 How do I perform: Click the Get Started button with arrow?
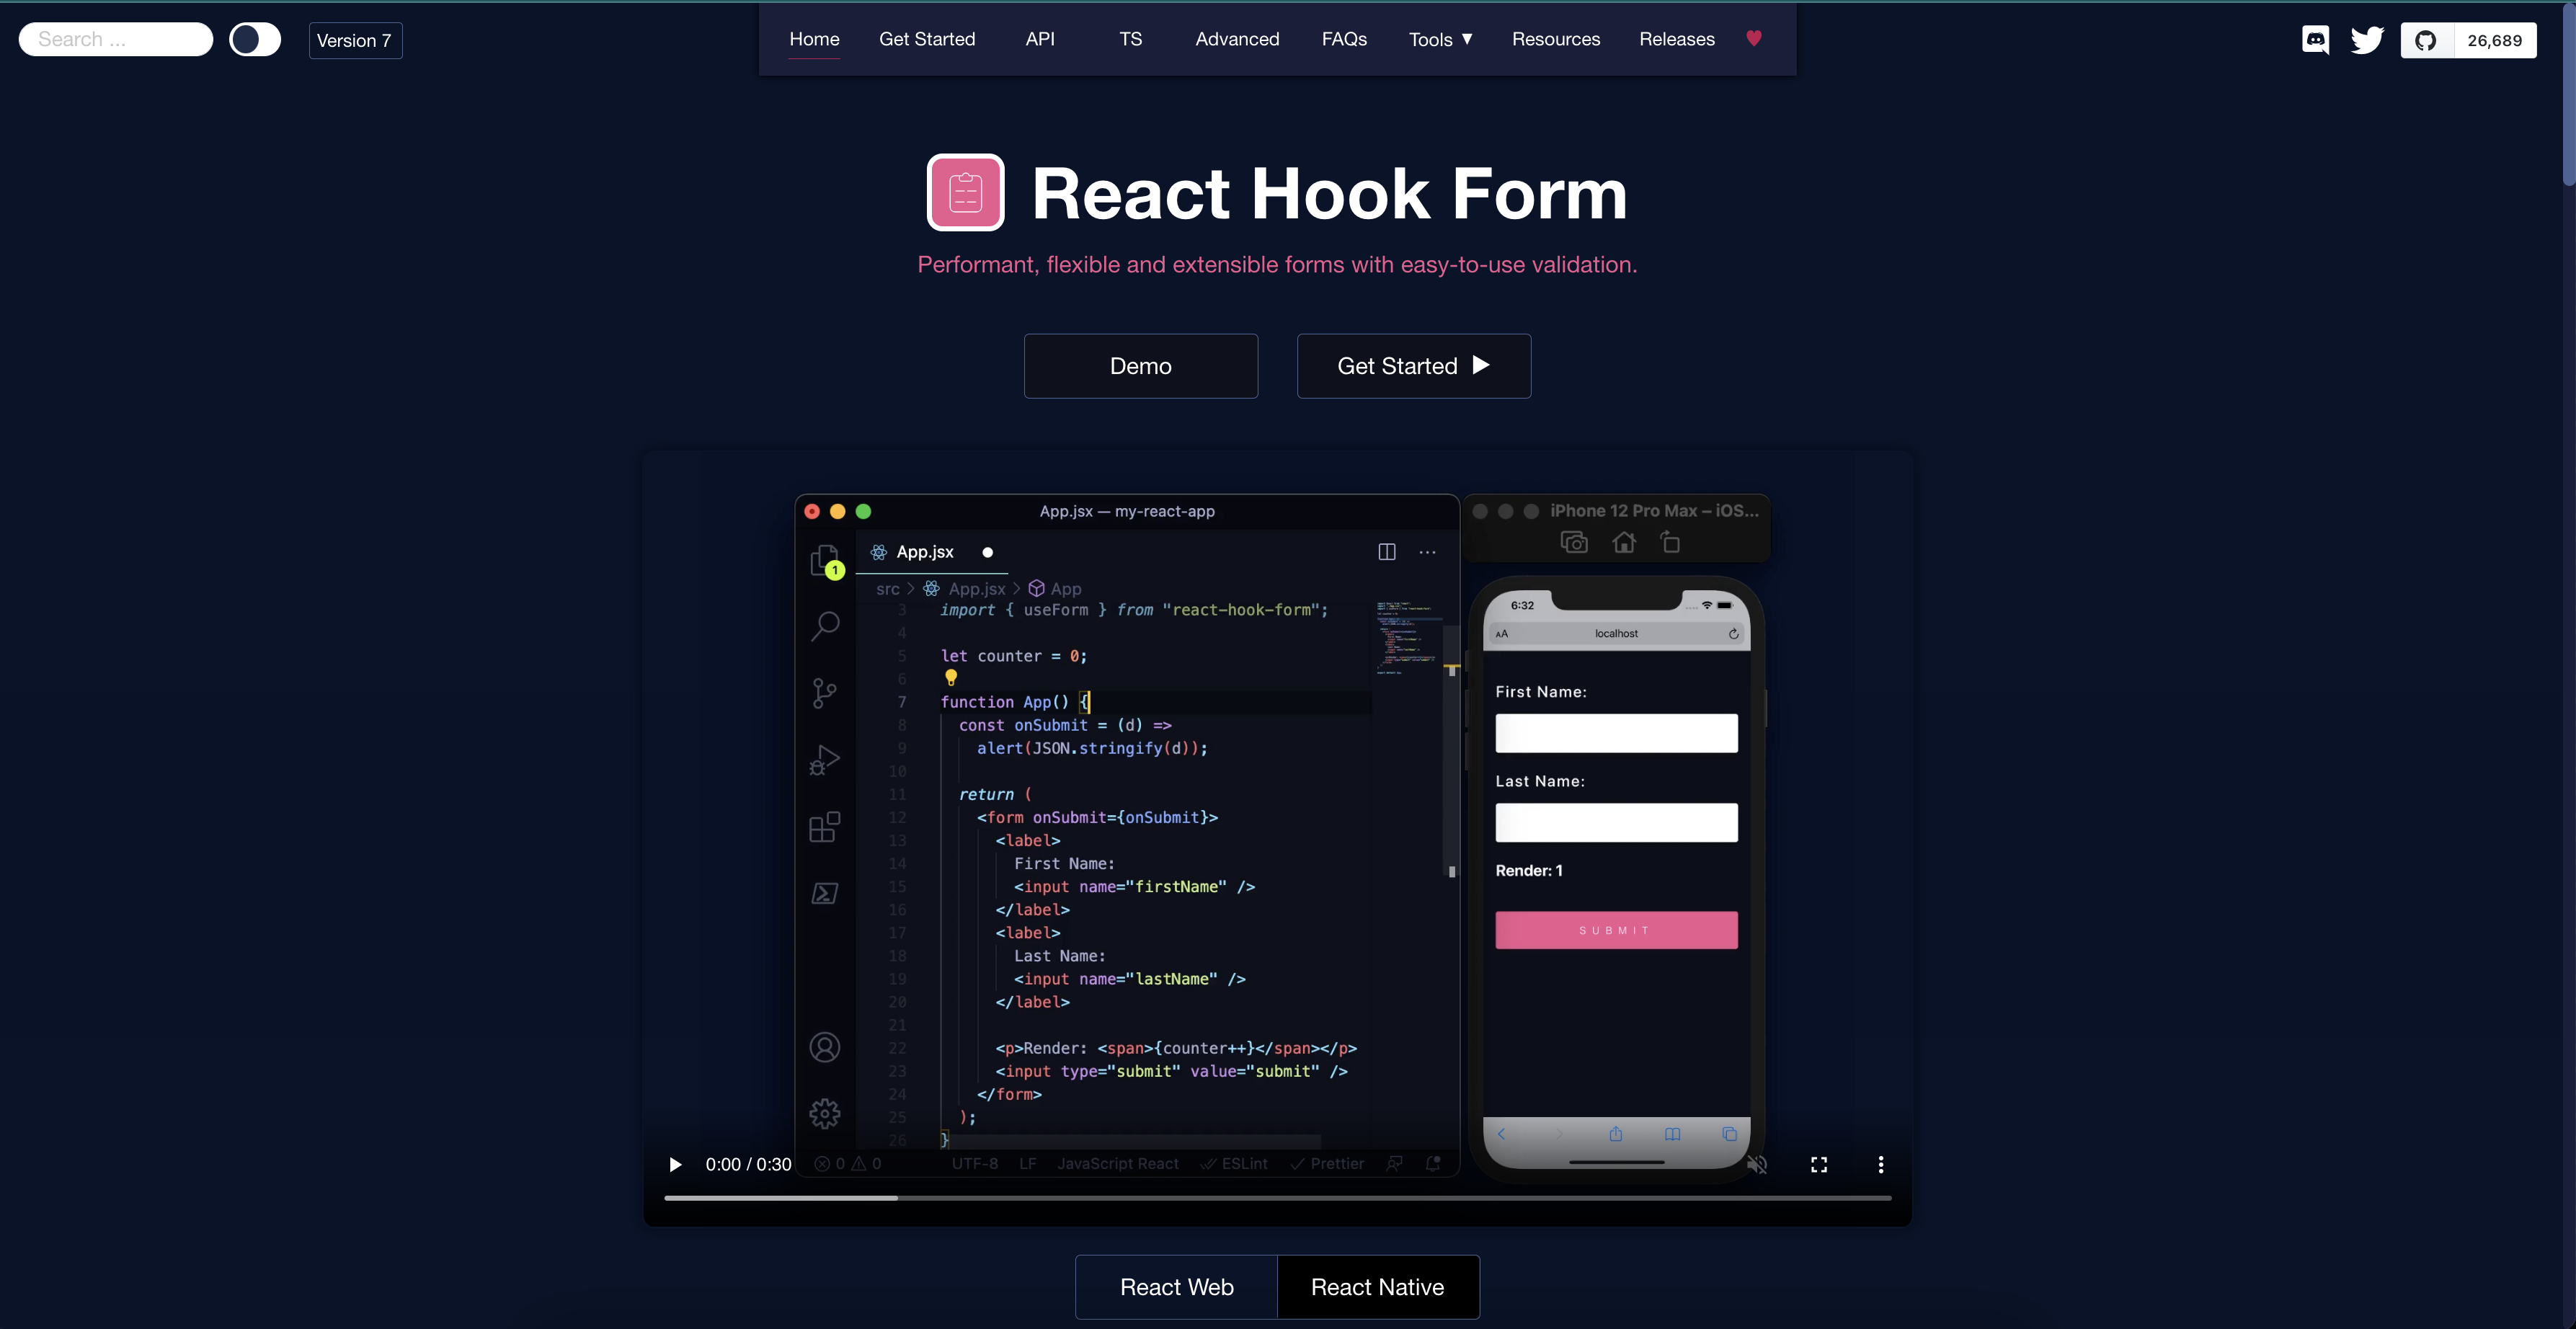[x=1413, y=366]
